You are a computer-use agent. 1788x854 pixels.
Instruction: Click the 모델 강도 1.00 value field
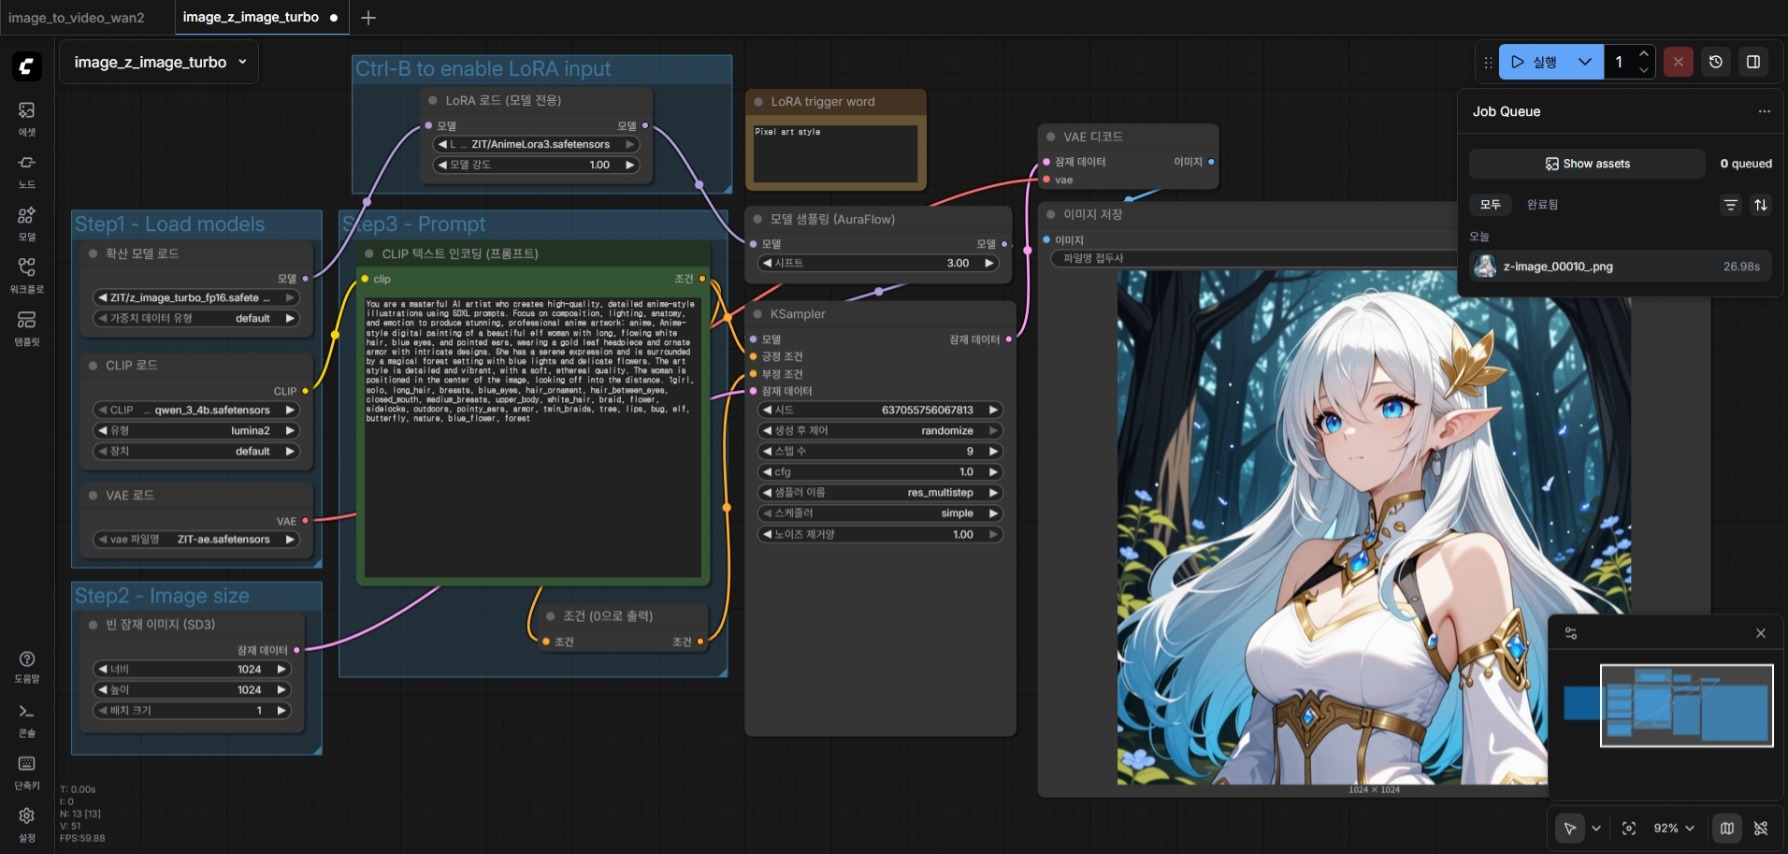coord(536,165)
